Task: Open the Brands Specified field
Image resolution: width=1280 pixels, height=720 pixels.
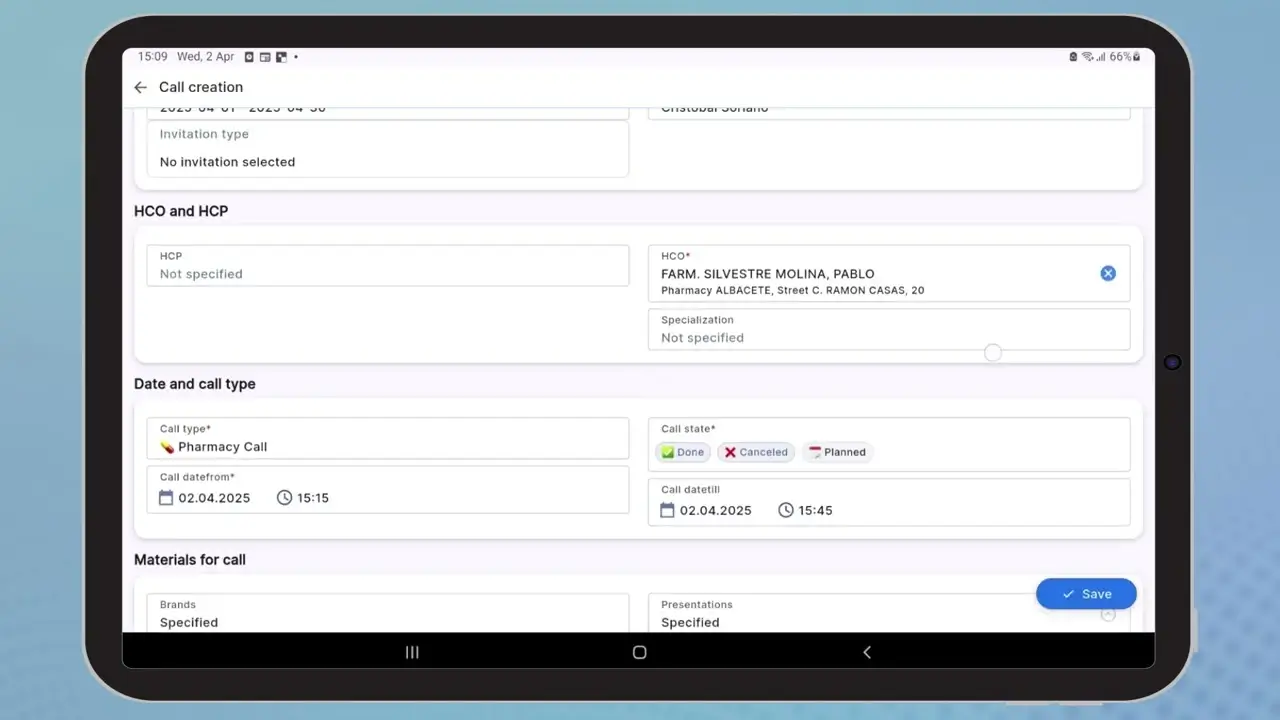Action: click(388, 613)
